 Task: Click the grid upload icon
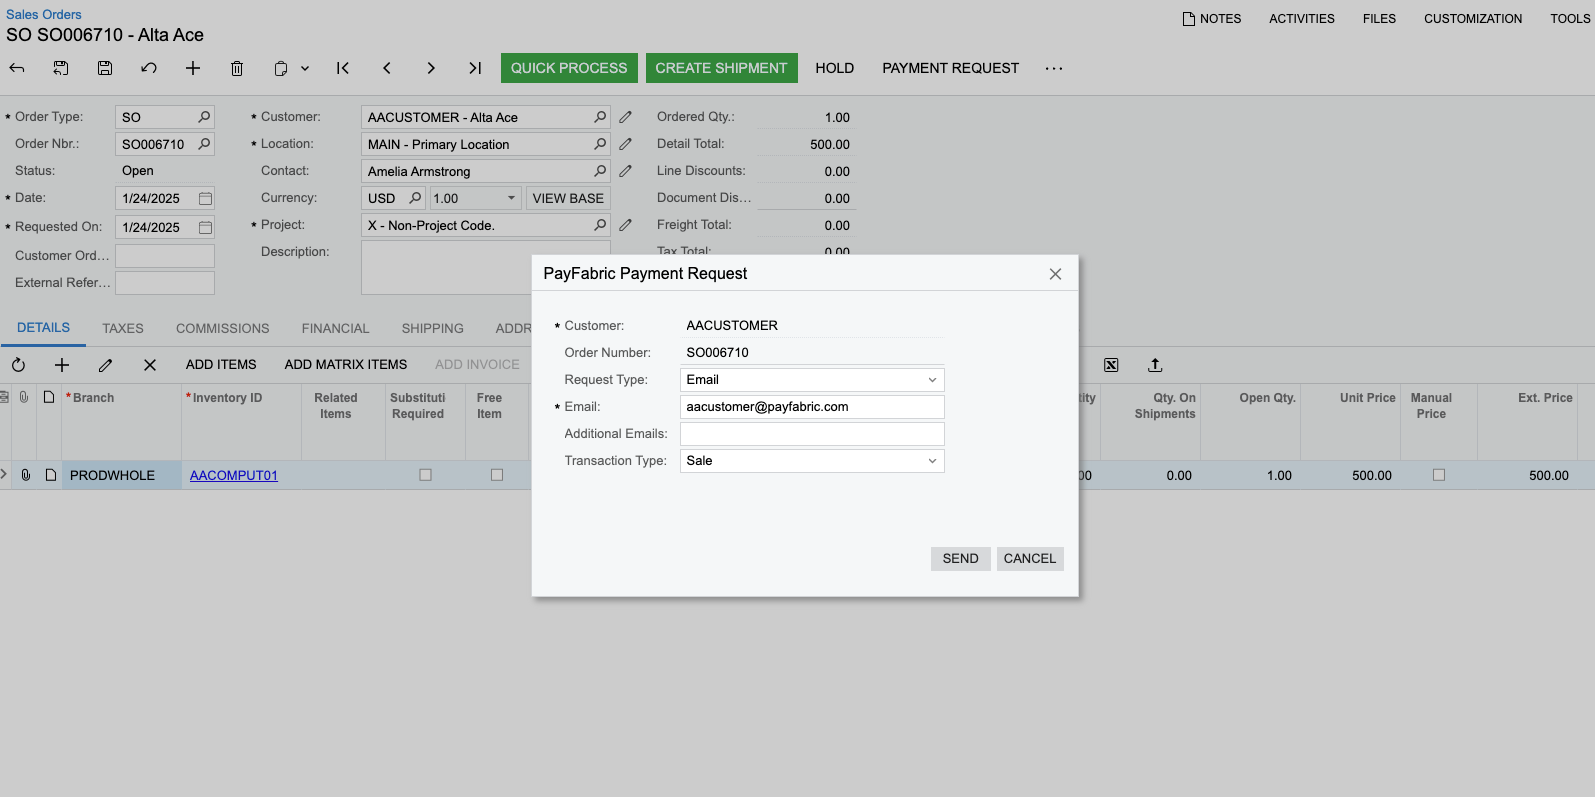(1155, 365)
